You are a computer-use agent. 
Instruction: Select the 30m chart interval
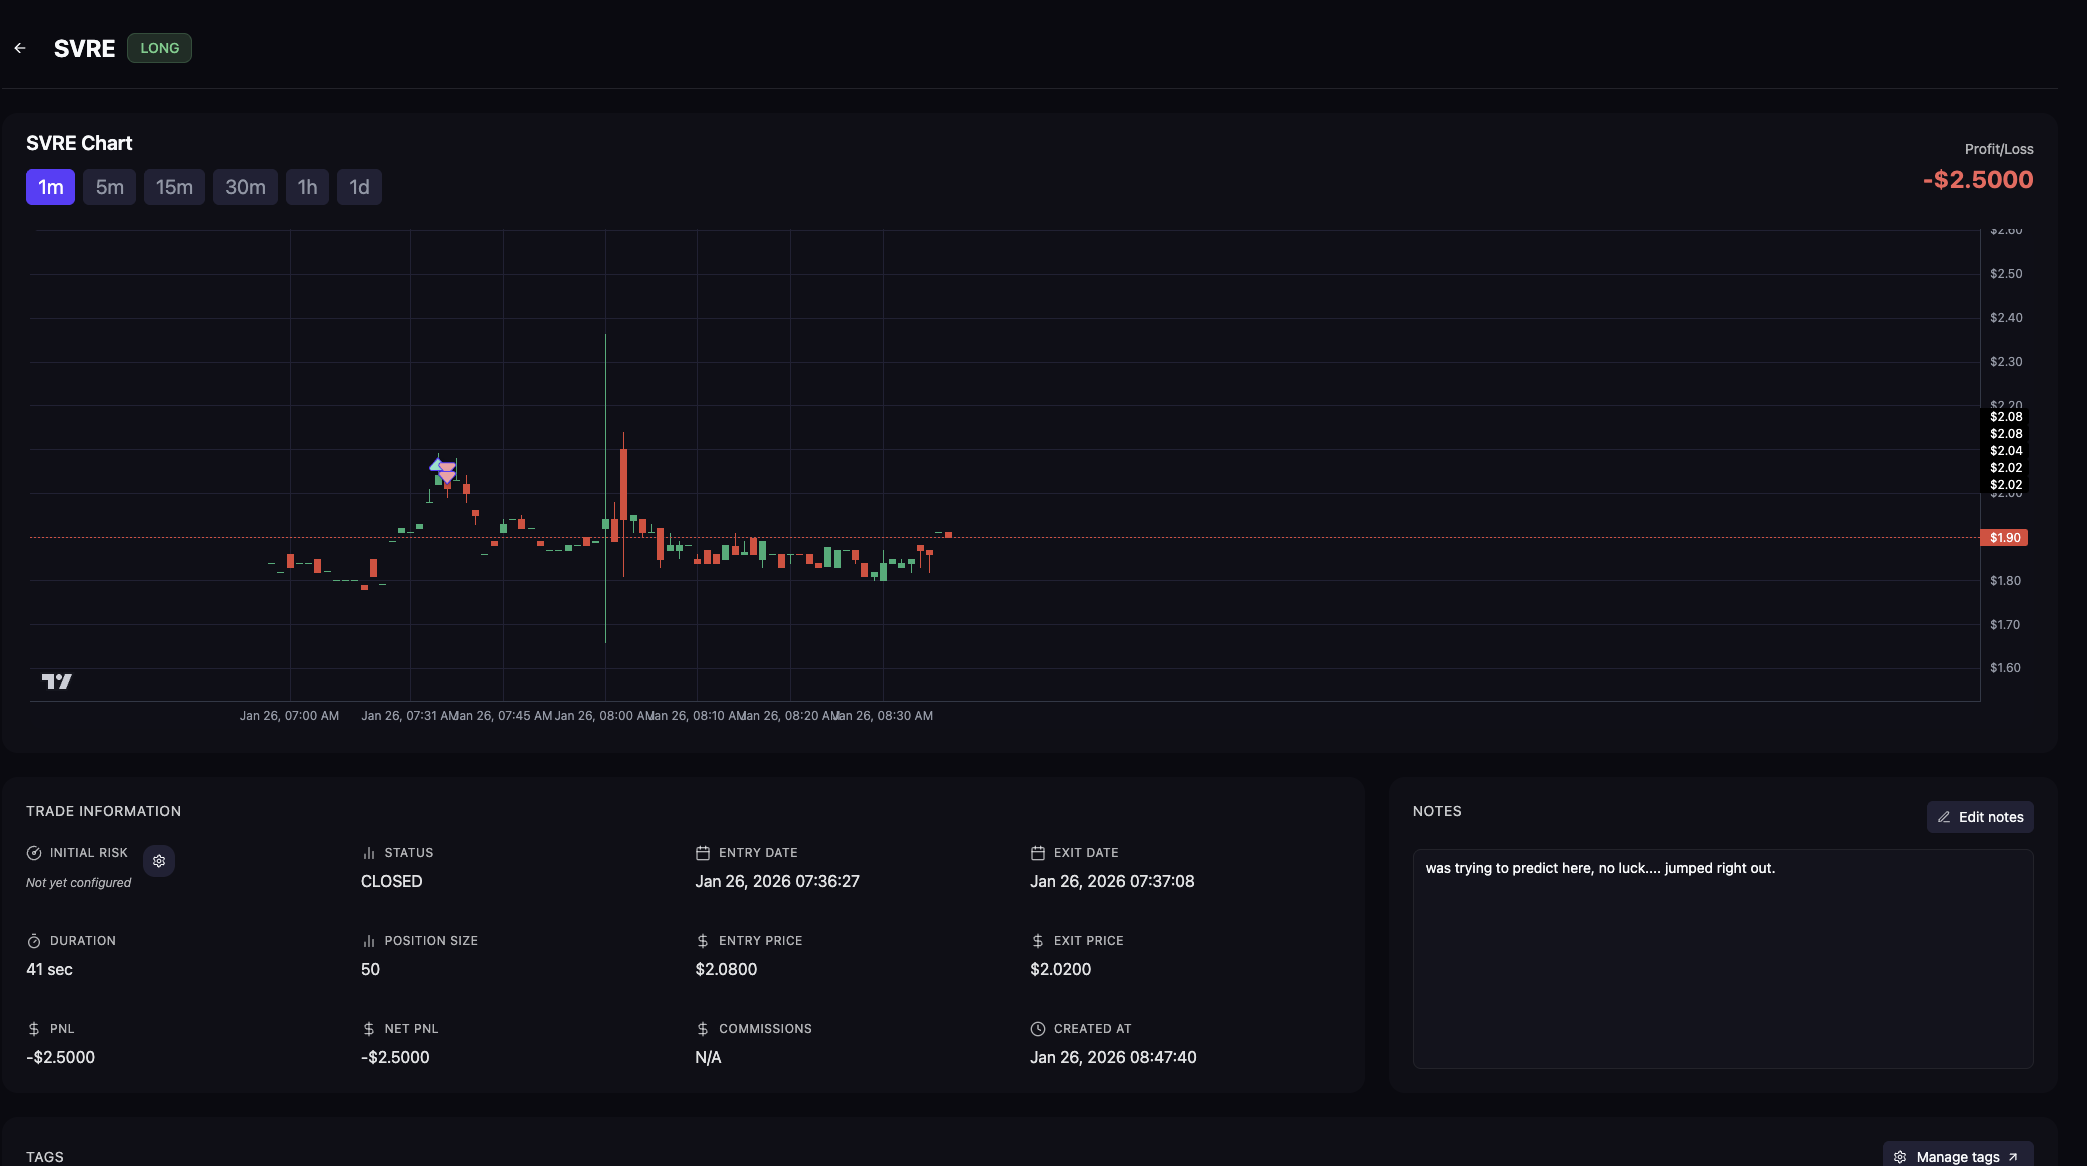(x=245, y=187)
